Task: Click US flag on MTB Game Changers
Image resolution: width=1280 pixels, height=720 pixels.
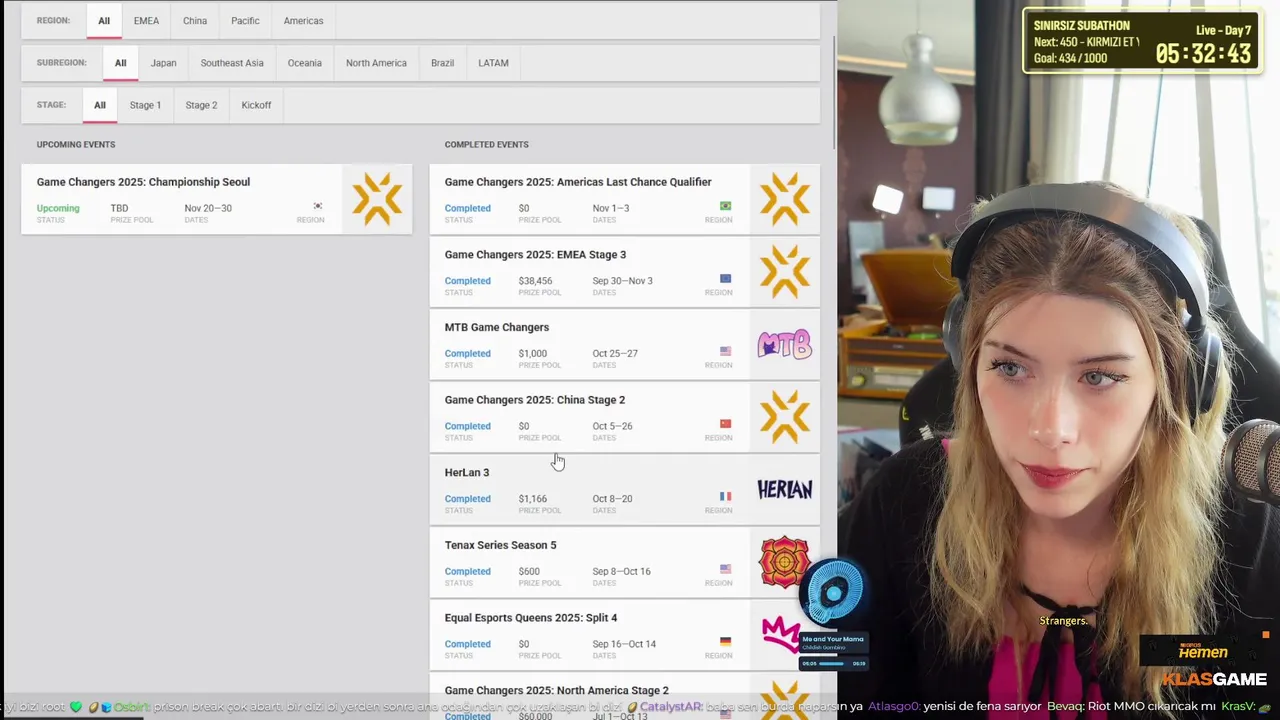Action: pyautogui.click(x=725, y=351)
